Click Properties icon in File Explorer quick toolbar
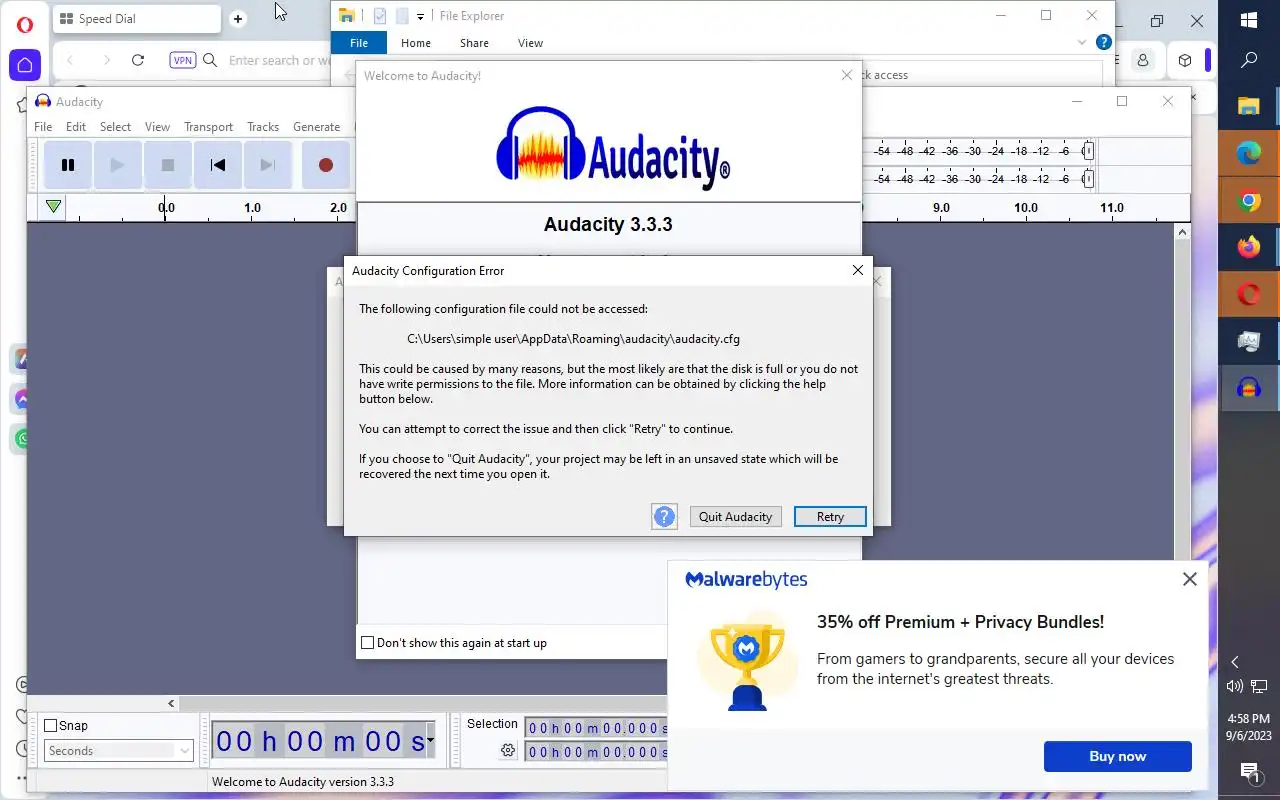Screen dimensions: 1280x800 click(x=380, y=16)
